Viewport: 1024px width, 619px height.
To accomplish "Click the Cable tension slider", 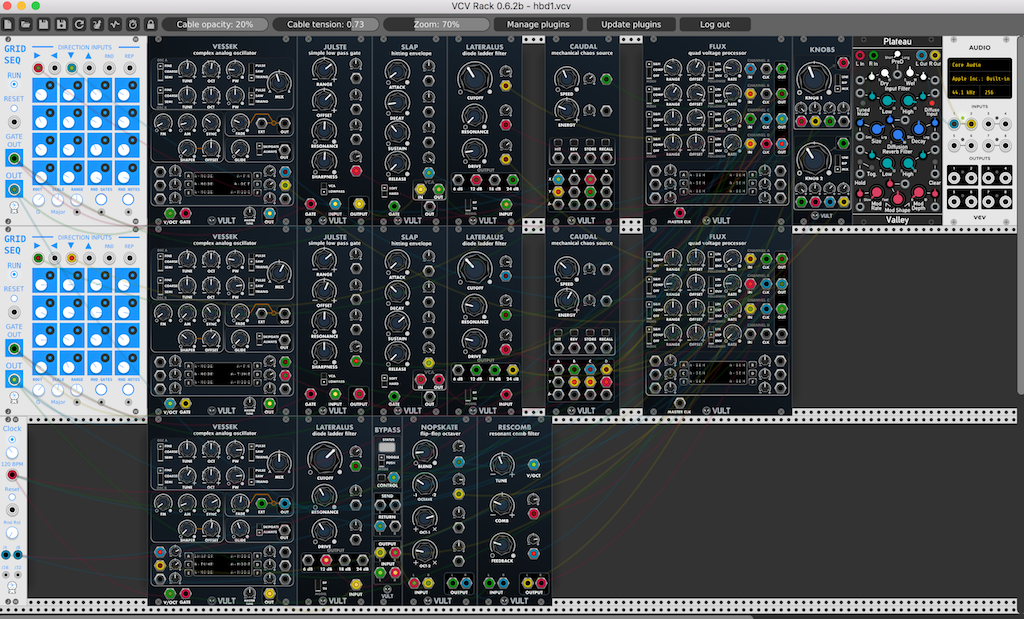I will click(x=326, y=25).
